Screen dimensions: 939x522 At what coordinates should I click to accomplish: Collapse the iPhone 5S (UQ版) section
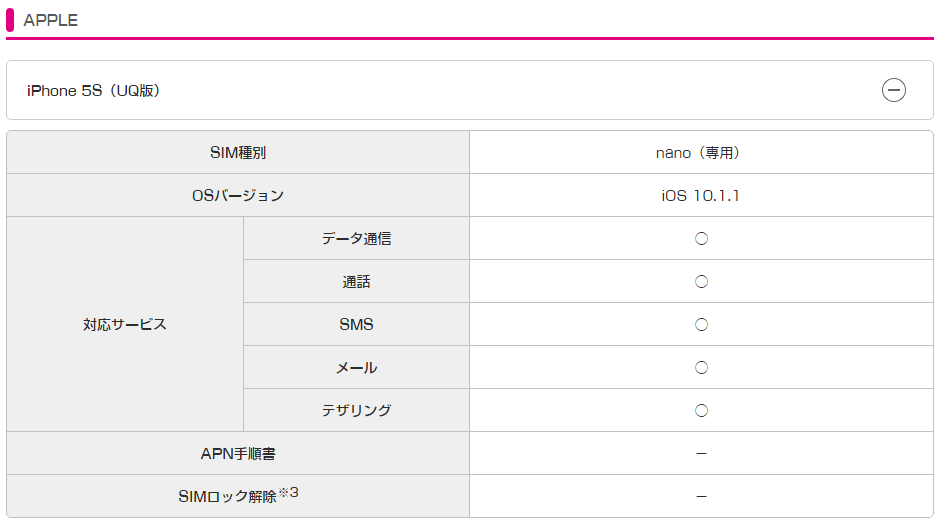(893, 90)
